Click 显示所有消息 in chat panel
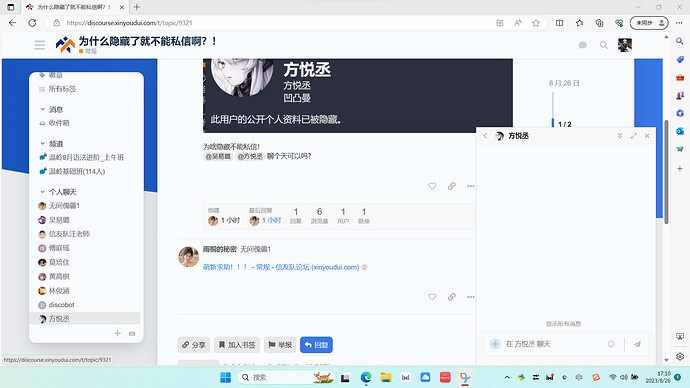 pos(564,324)
